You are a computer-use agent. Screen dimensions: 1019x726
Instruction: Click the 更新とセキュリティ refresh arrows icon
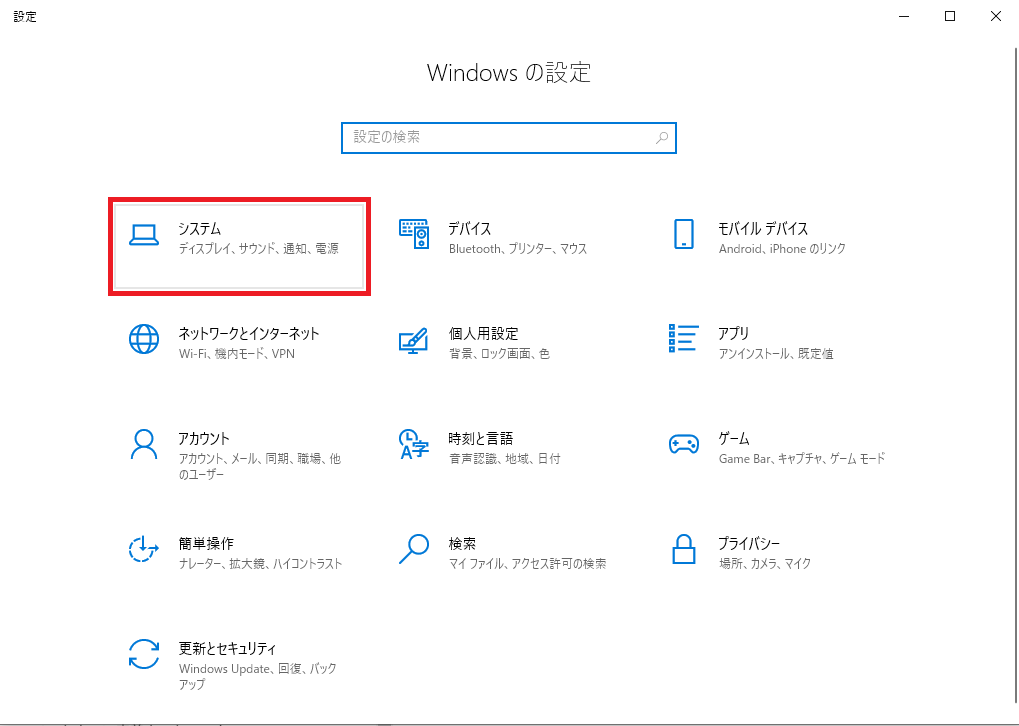(x=144, y=654)
